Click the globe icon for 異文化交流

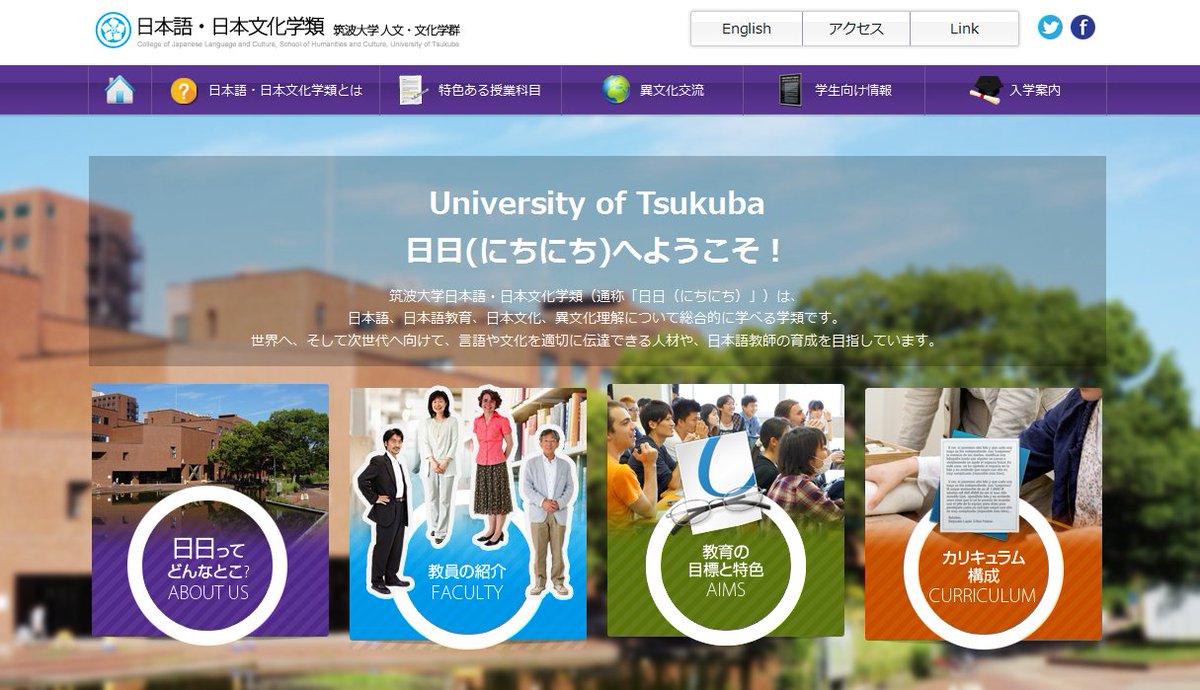click(616, 89)
